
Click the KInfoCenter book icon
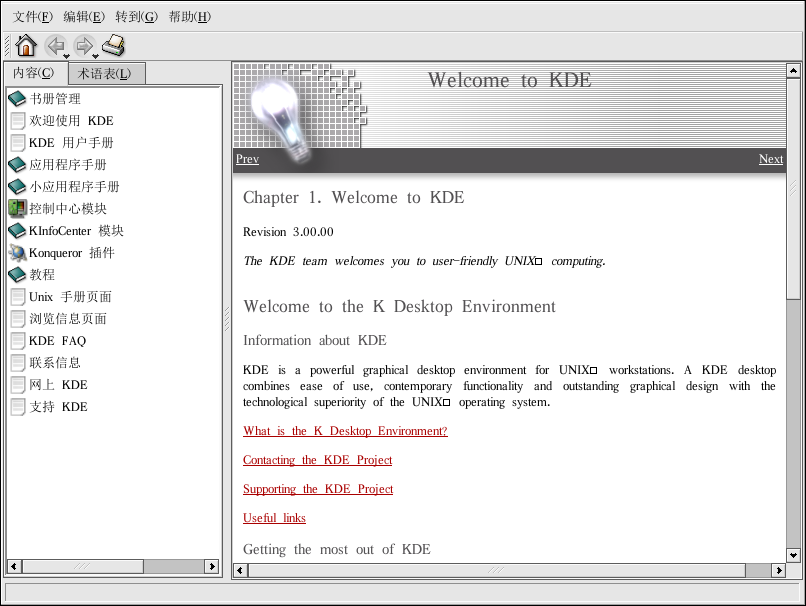pyautogui.click(x=17, y=231)
